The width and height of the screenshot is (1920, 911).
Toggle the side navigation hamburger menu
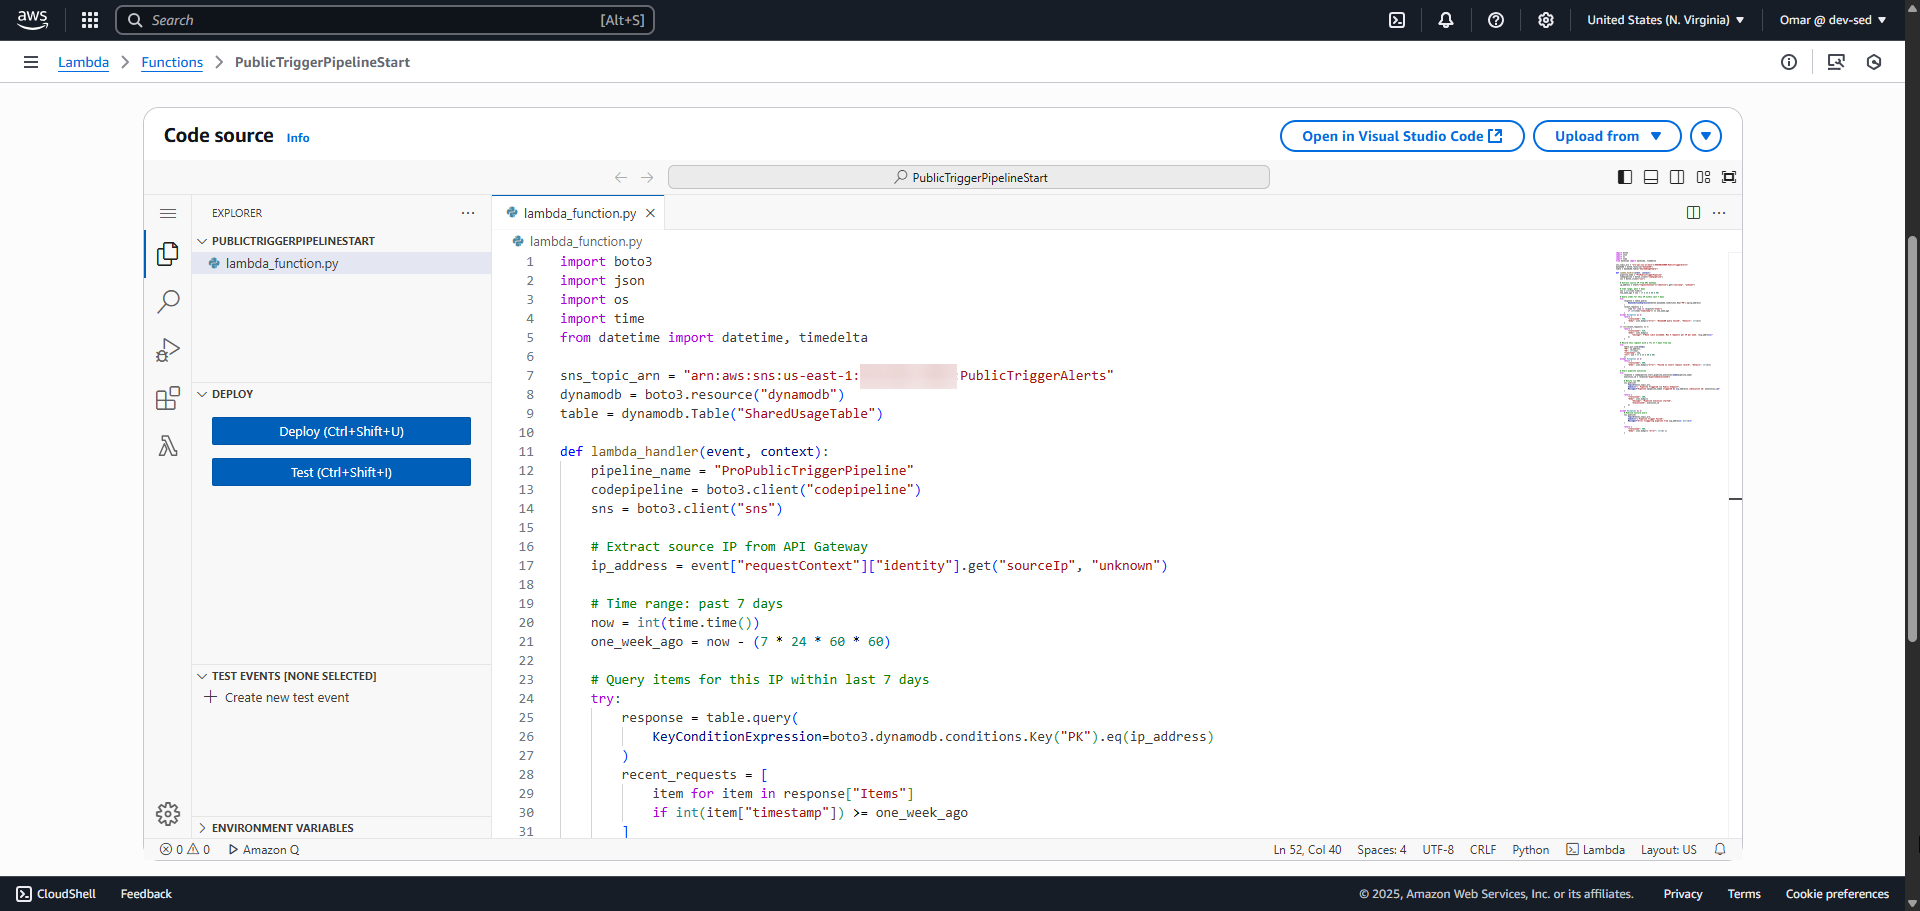coord(31,62)
